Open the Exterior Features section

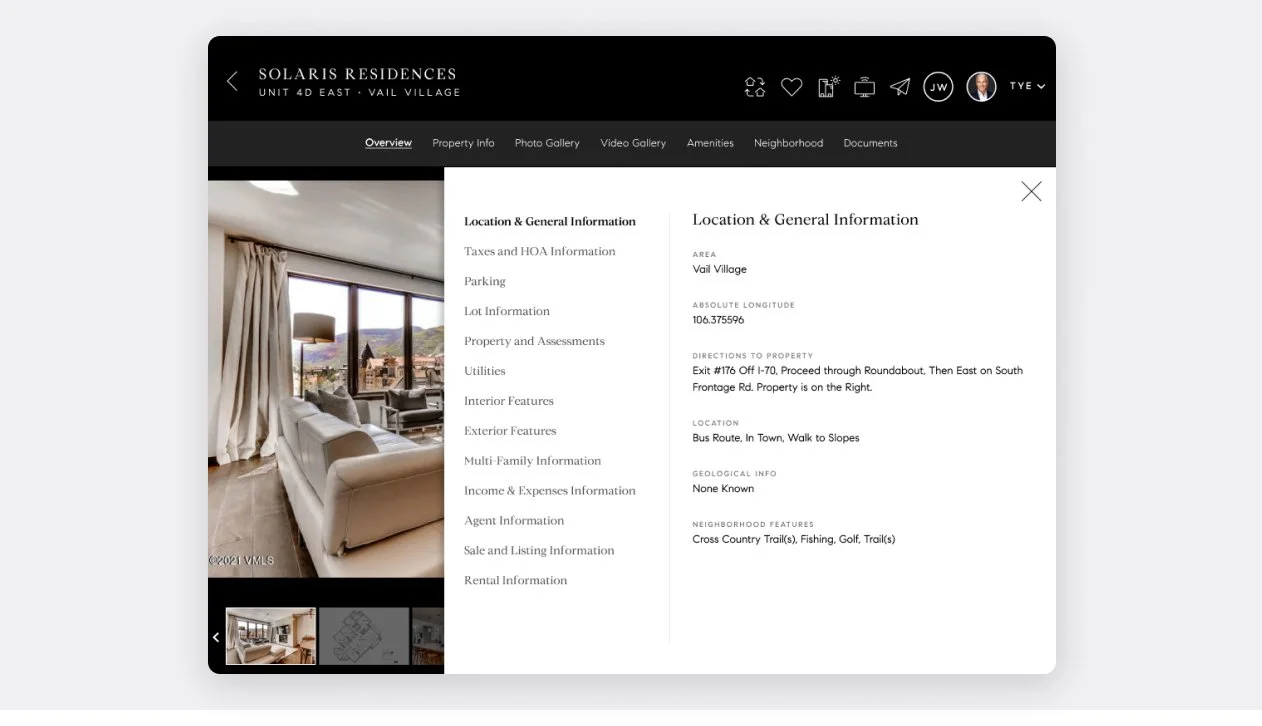click(510, 431)
